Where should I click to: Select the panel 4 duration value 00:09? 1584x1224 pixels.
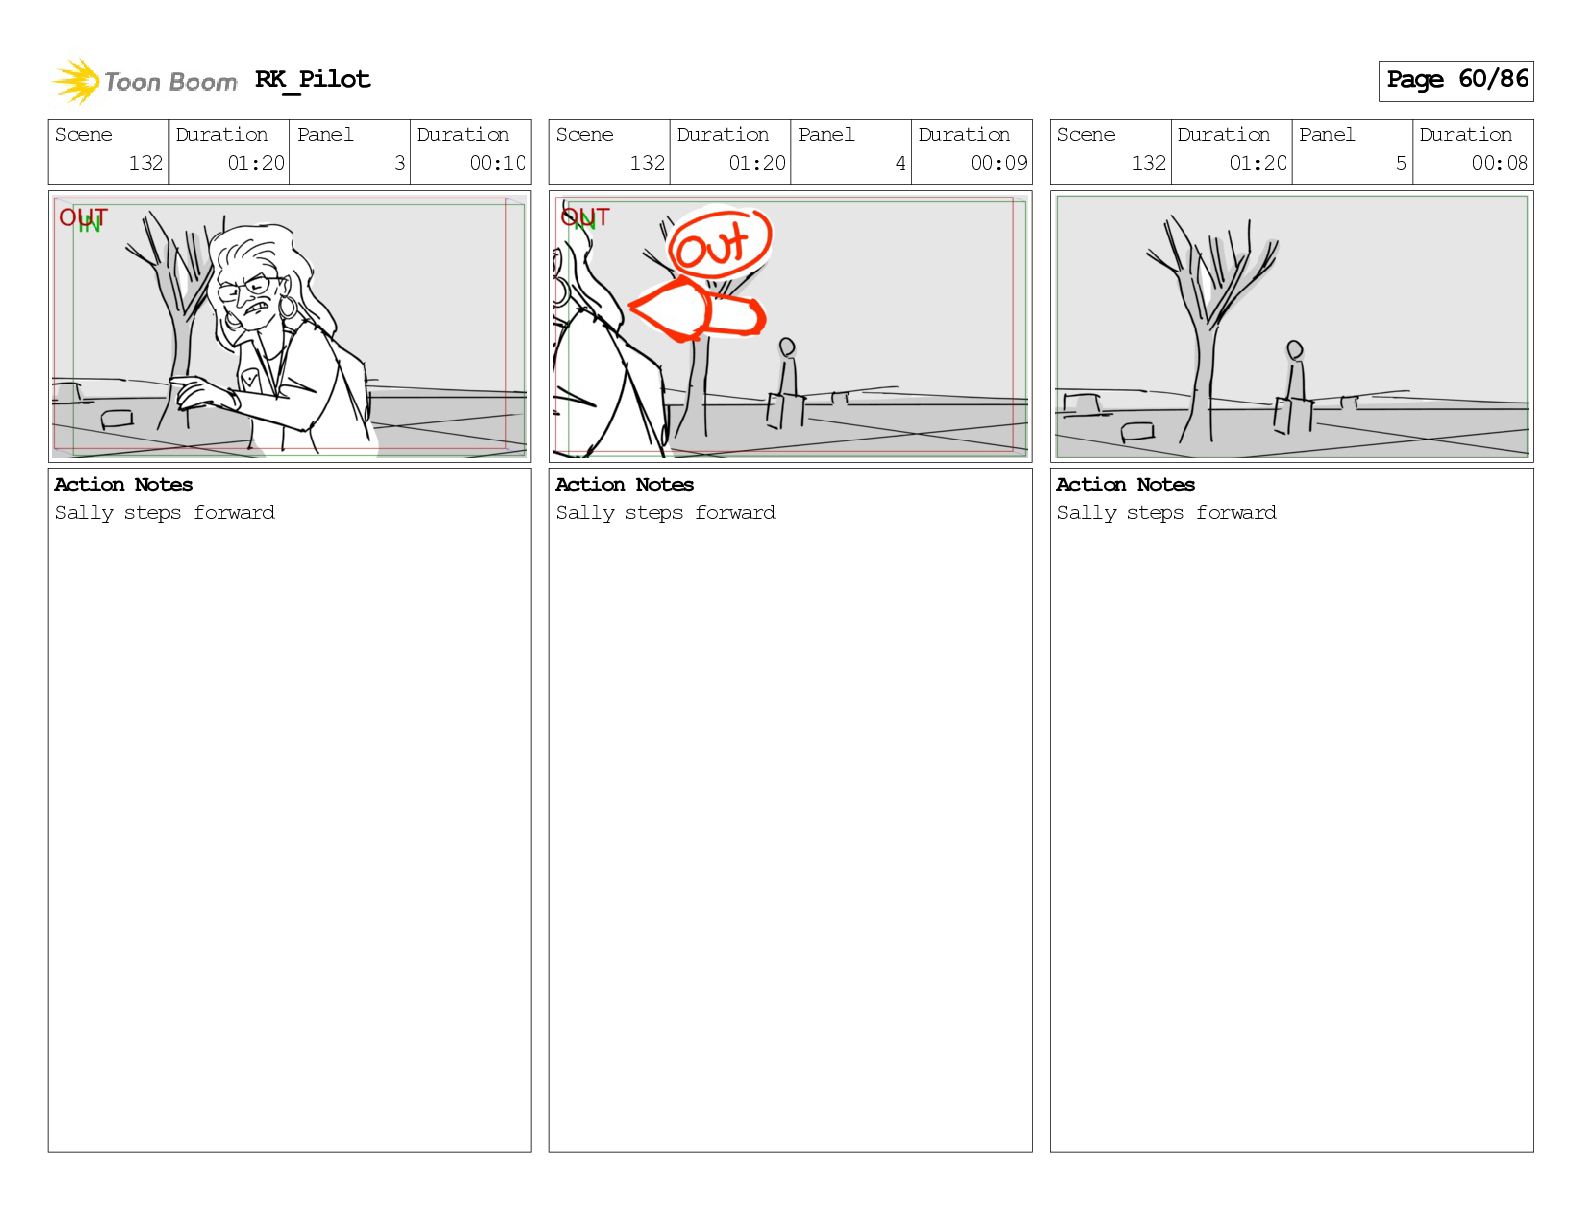999,163
